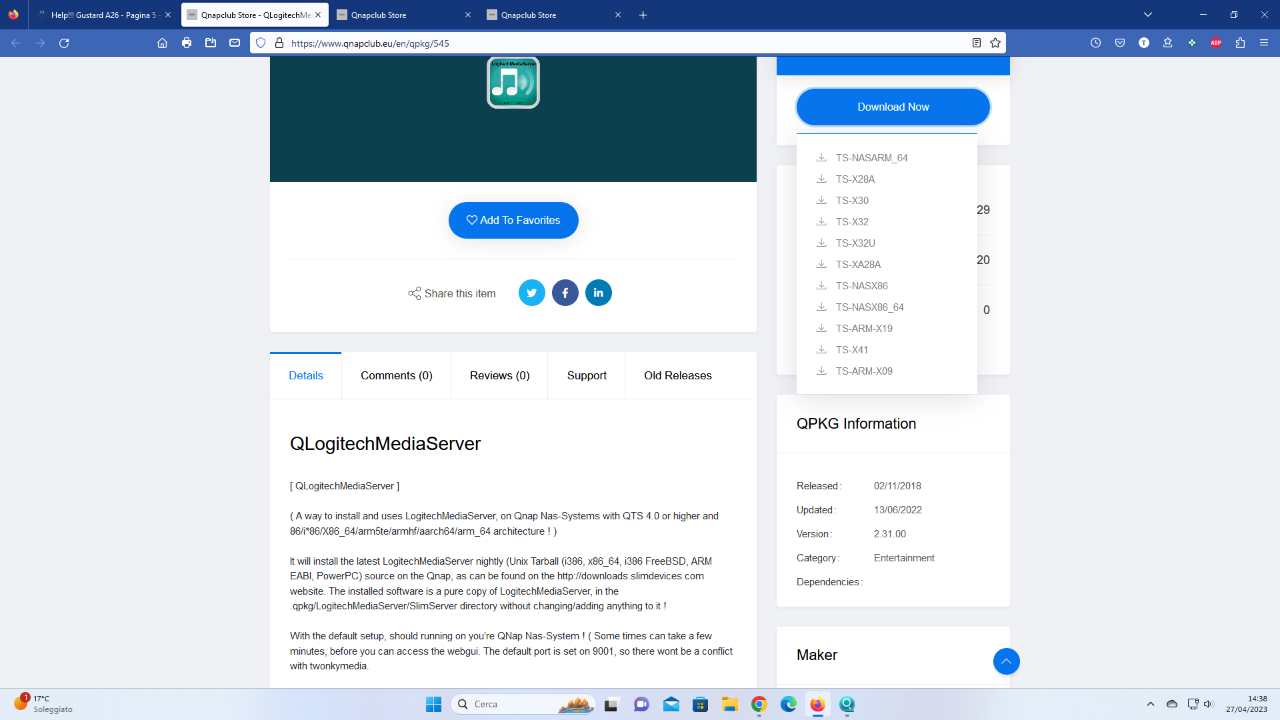Launch Google Chrome from the taskbar

click(759, 704)
